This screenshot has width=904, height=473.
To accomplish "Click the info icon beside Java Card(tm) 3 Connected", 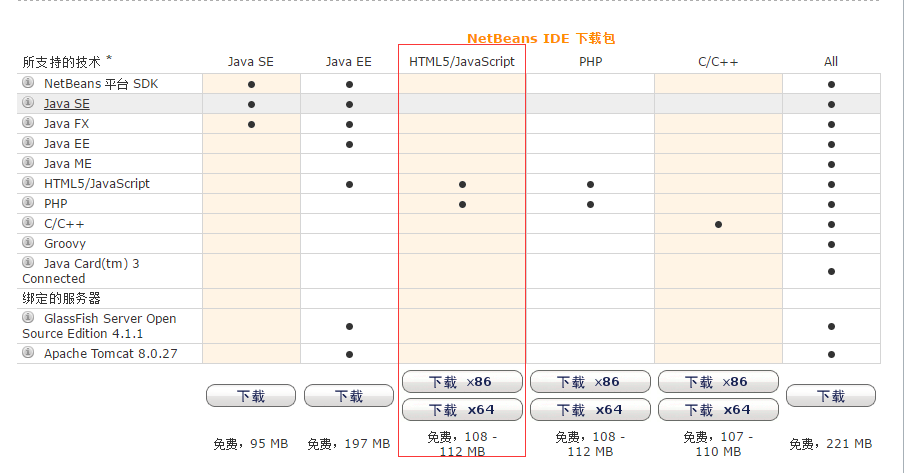I will (x=28, y=262).
